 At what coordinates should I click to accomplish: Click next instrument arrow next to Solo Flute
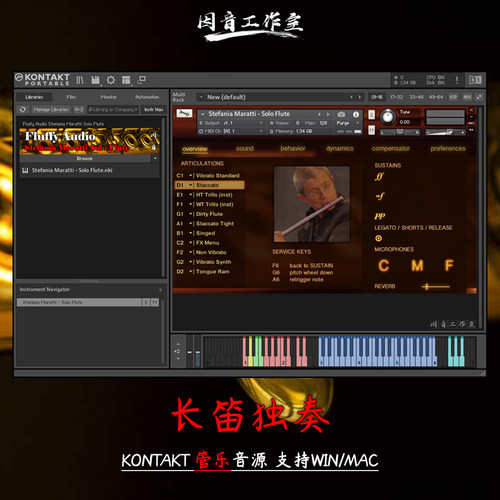click(x=328, y=114)
